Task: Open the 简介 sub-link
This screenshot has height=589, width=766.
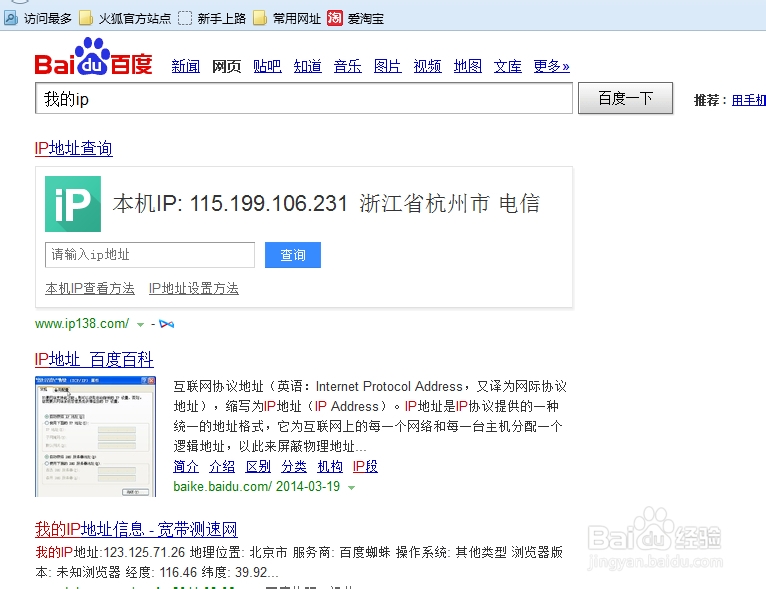Action: [186, 466]
